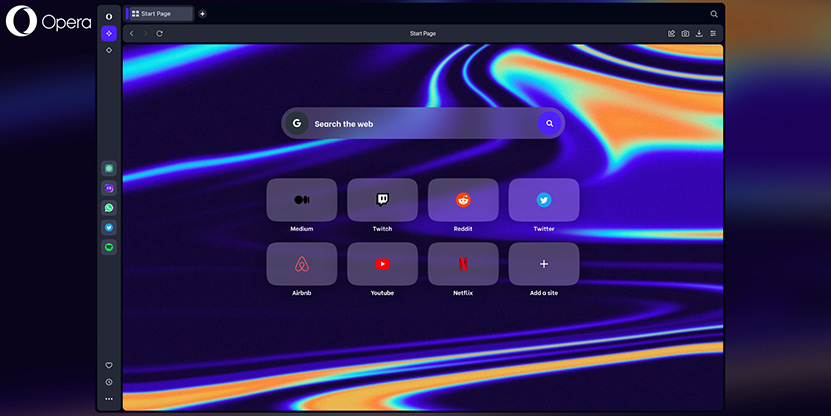Open Twitter from the sidebar
The image size is (831, 416).
click(x=109, y=227)
